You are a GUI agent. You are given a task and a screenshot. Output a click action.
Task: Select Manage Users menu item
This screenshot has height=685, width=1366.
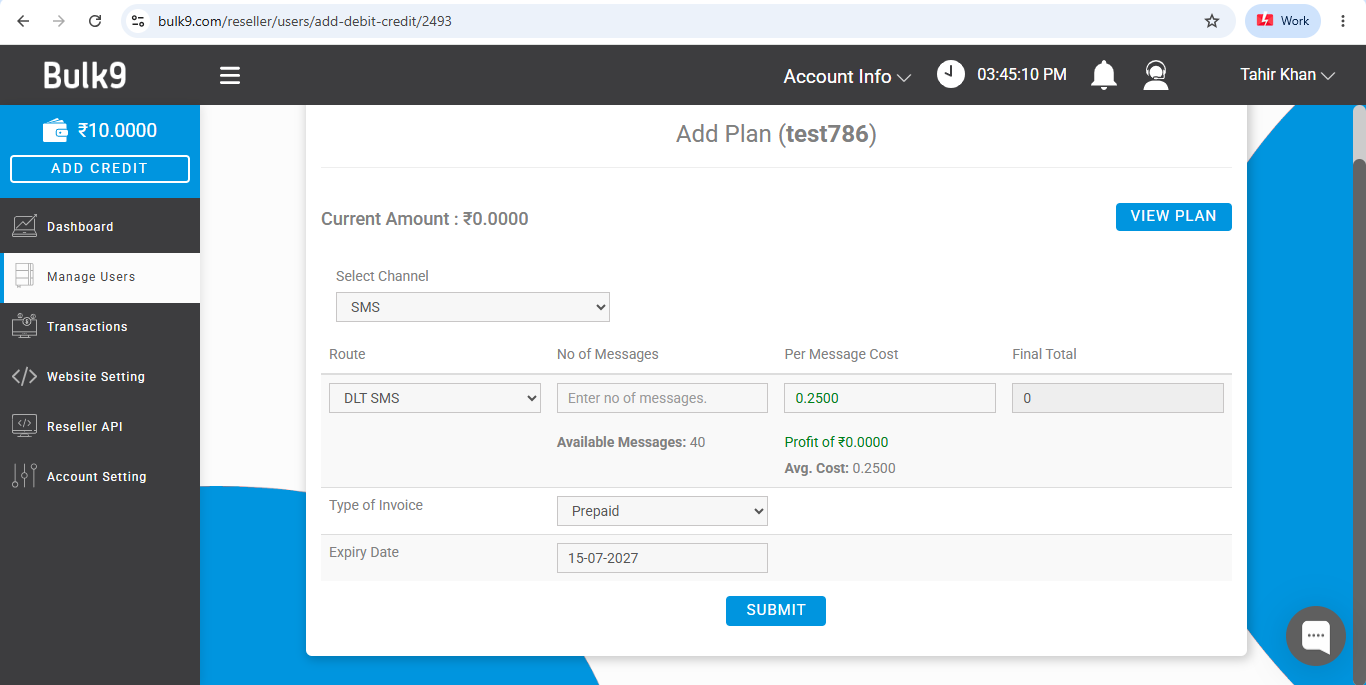(x=100, y=277)
